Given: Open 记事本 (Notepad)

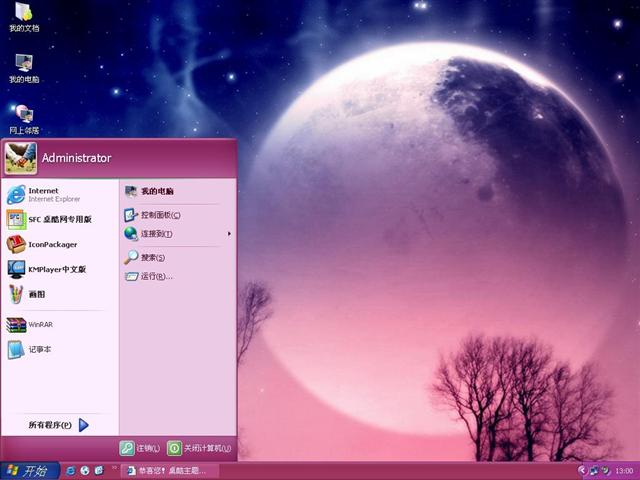Looking at the screenshot, I should pos(40,350).
